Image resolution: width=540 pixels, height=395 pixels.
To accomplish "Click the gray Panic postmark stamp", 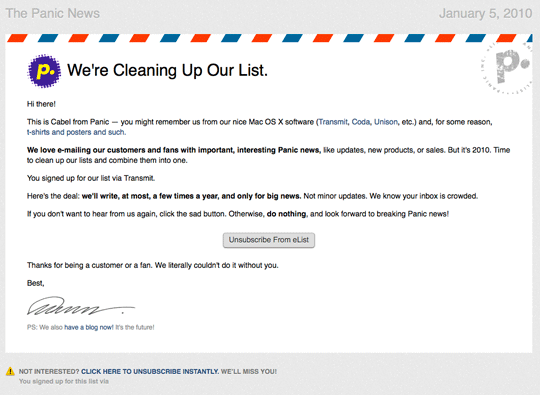I will (507, 67).
